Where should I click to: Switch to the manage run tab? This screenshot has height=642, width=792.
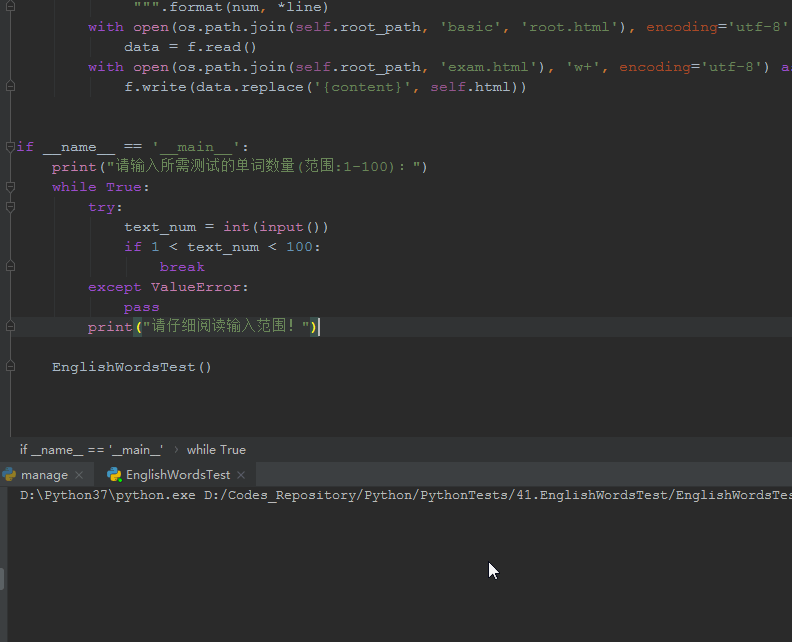(x=44, y=475)
